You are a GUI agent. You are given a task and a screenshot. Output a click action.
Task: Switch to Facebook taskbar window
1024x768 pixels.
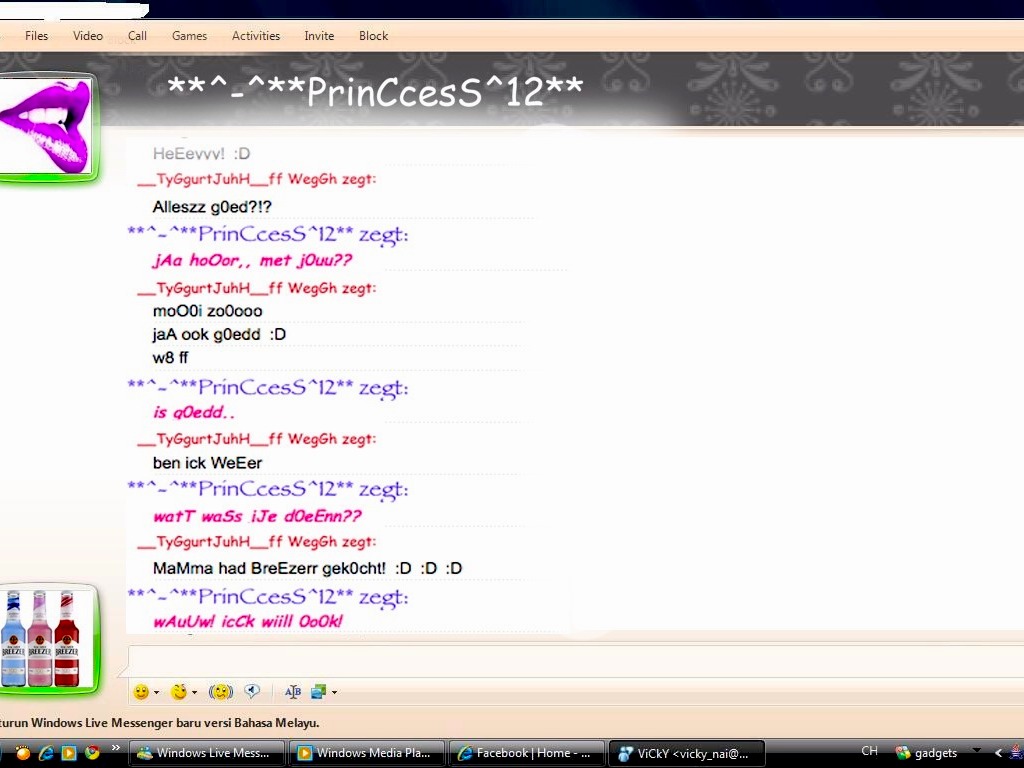click(527, 753)
